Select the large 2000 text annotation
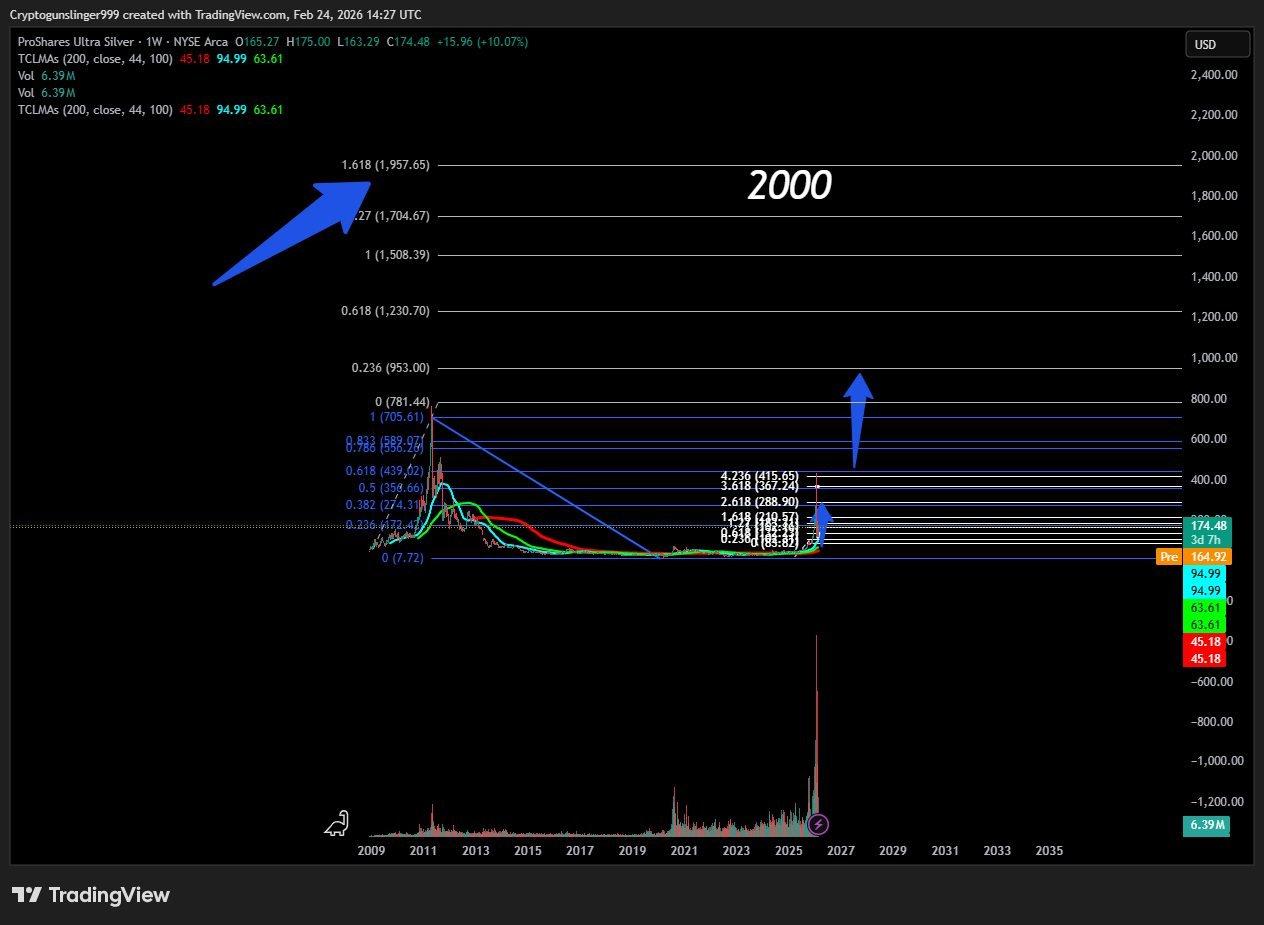Image resolution: width=1264 pixels, height=925 pixels. [x=790, y=186]
